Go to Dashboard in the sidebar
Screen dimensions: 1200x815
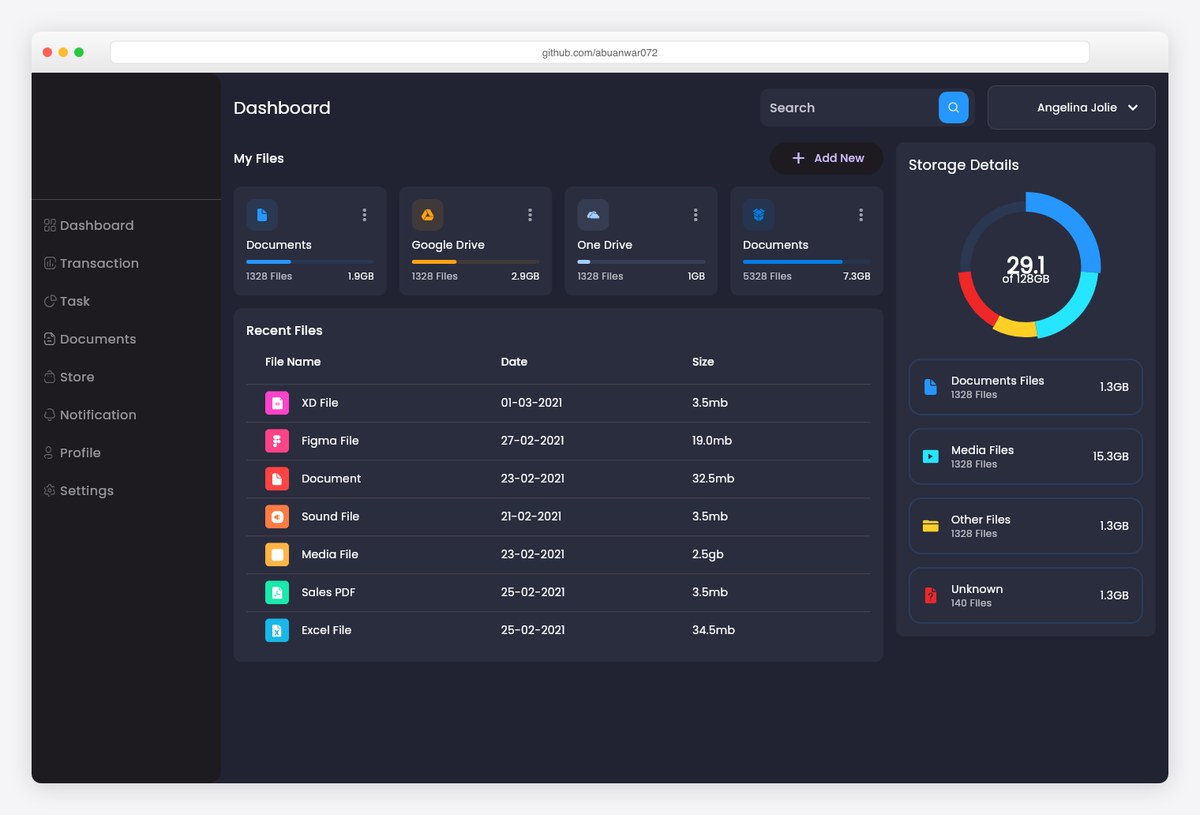point(97,226)
